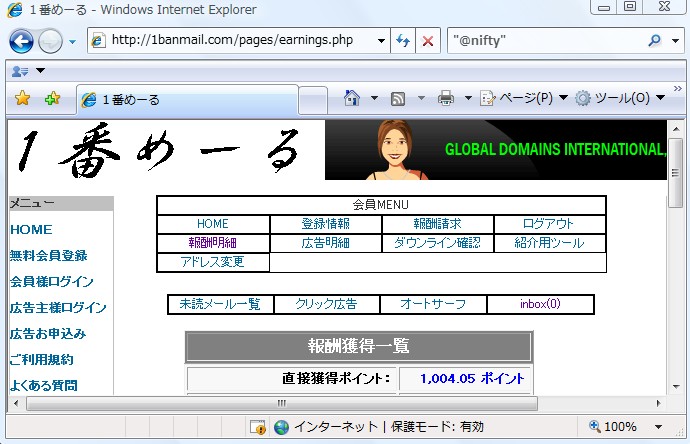Screen dimensions: 690x444
Task: Open 広告お申込み sidebar link
Action: tap(48, 334)
